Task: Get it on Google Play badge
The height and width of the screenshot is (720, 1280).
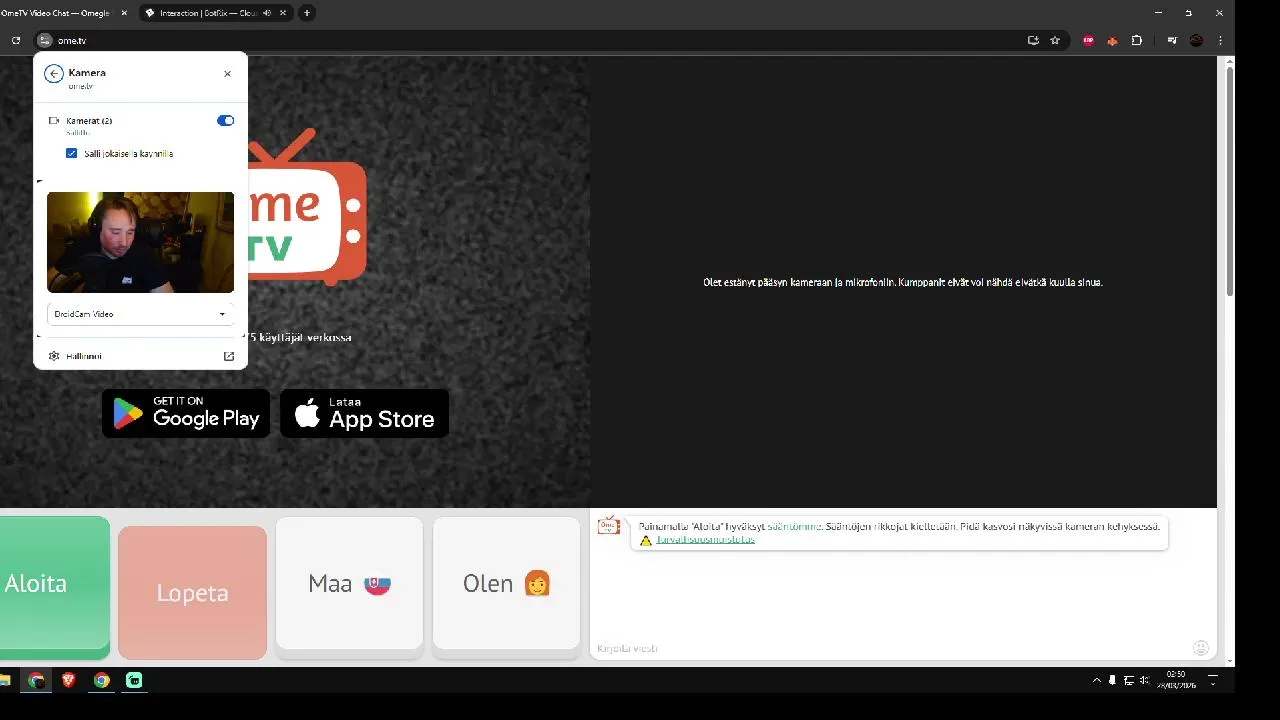Action: pos(186,413)
